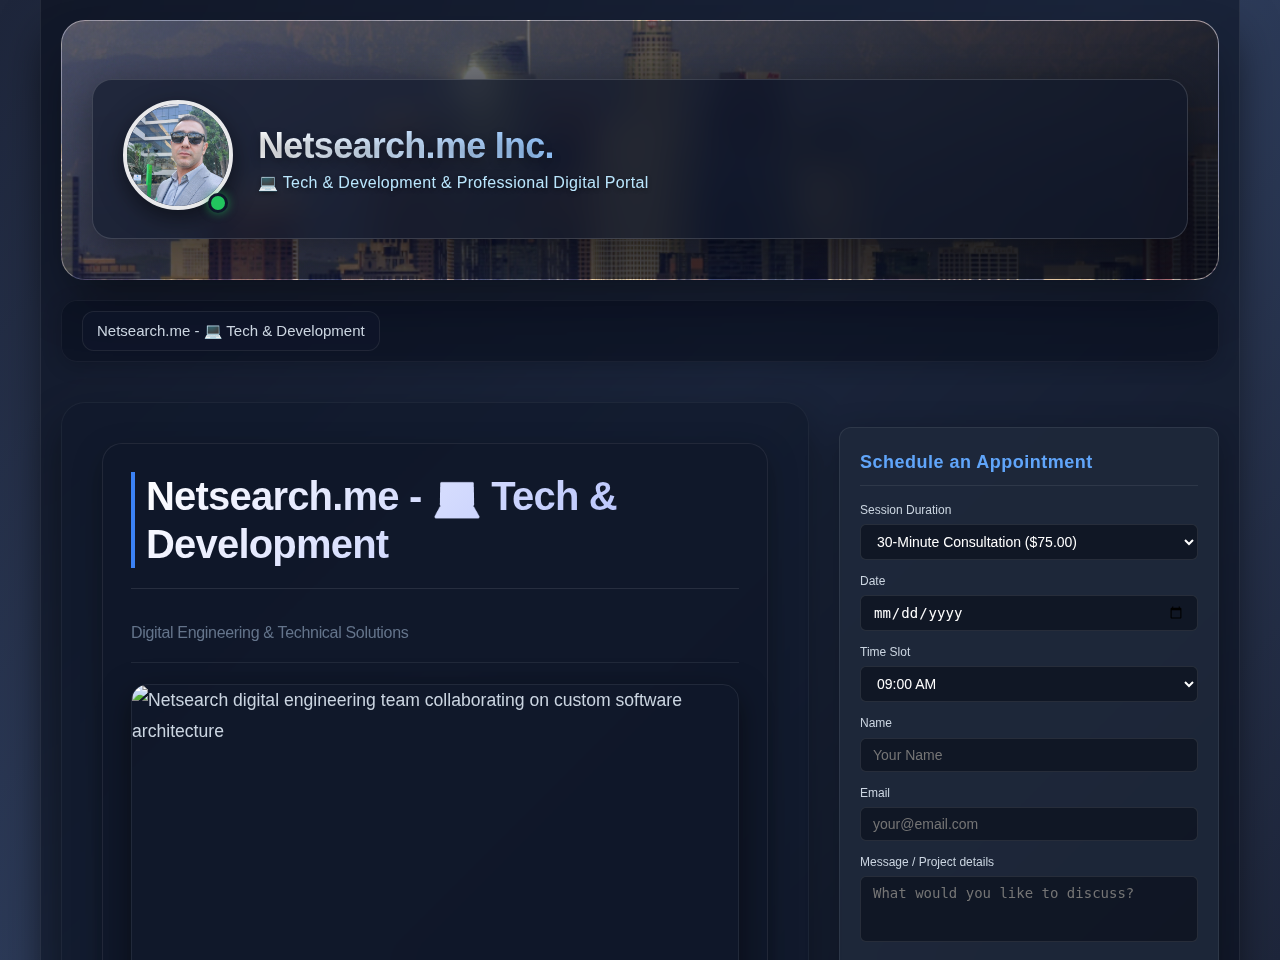This screenshot has width=1280, height=960.
Task: Click the Message / Project details textarea
Action: [x=1028, y=909]
